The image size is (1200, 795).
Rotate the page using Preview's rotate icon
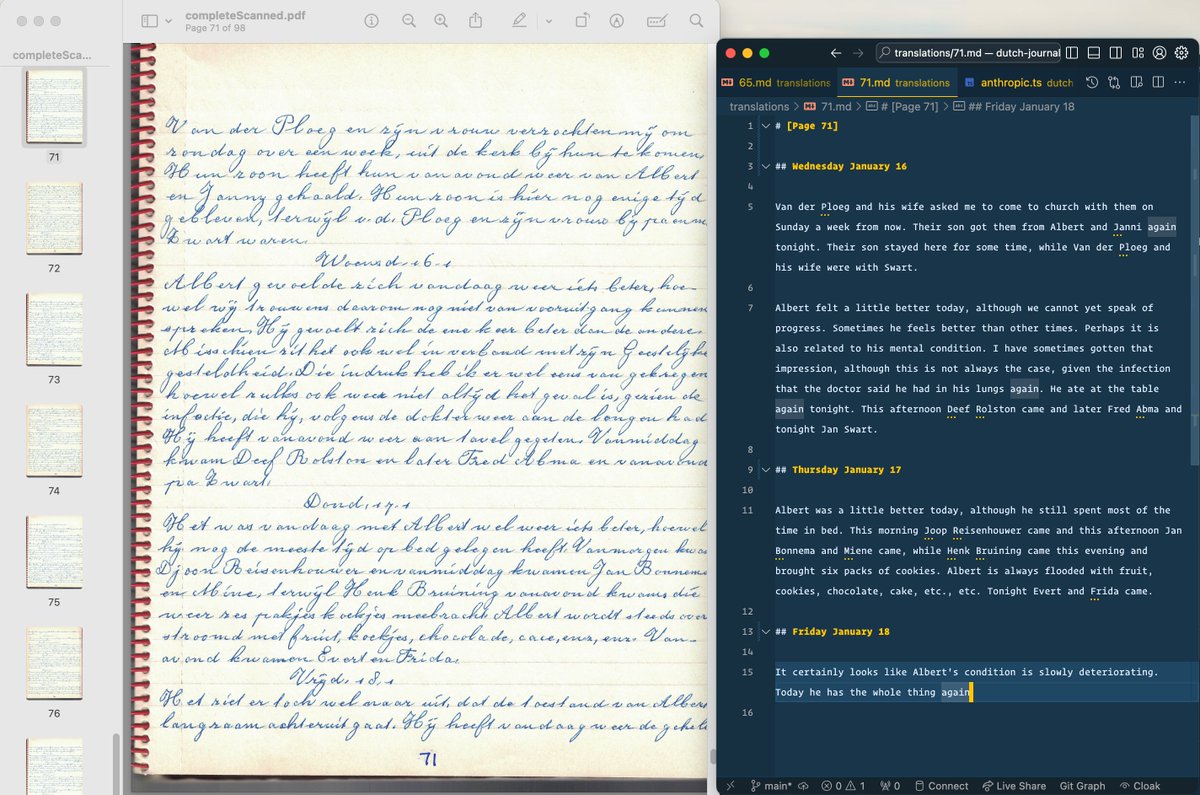click(x=582, y=21)
